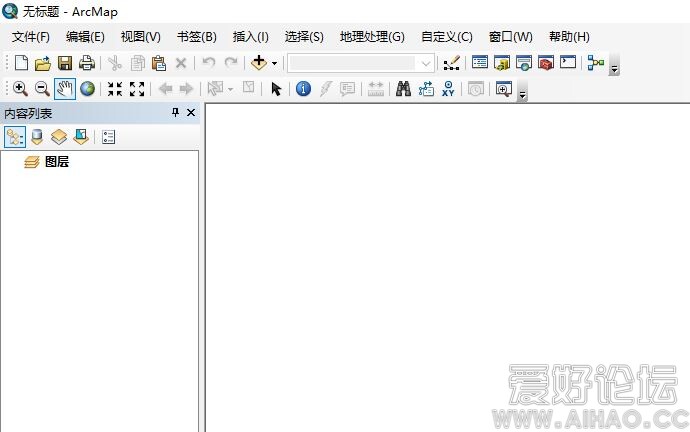The height and width of the screenshot is (432, 690).
Task: Open the 窗口(W) menu
Action: tap(510, 37)
